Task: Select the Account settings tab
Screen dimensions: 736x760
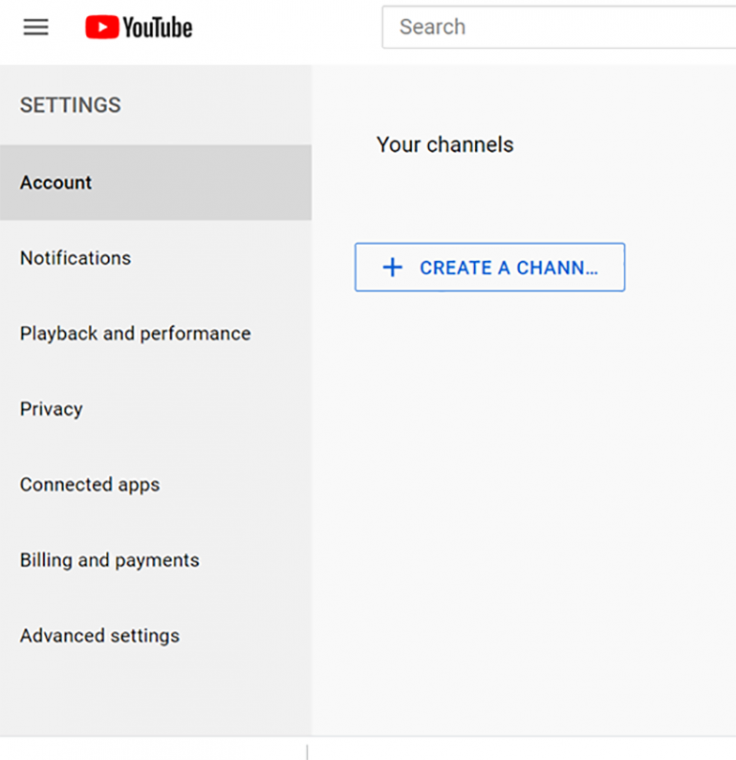Action: (x=156, y=182)
